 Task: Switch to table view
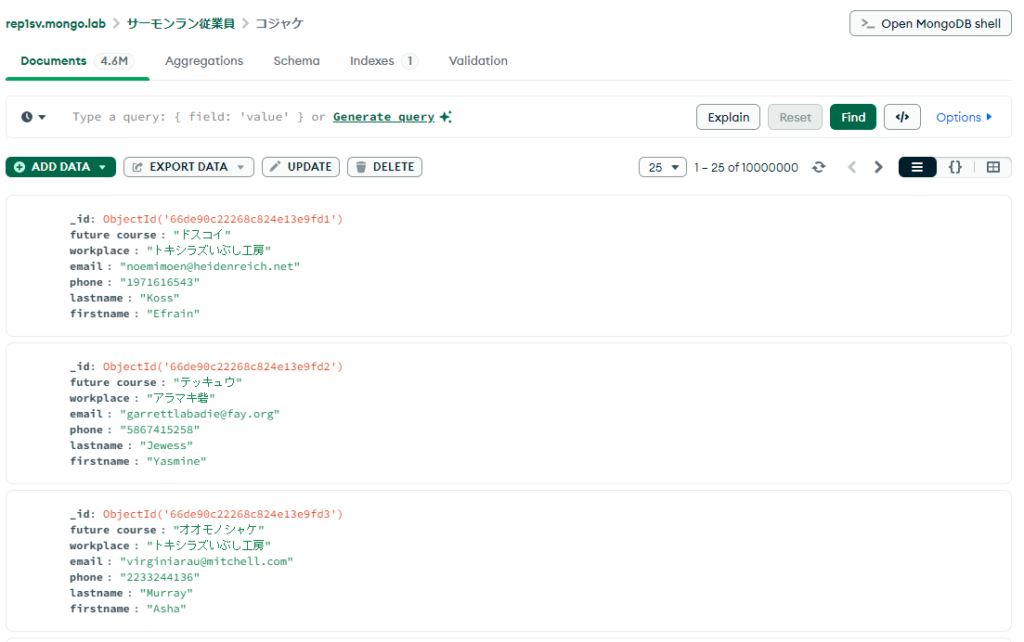click(x=992, y=167)
